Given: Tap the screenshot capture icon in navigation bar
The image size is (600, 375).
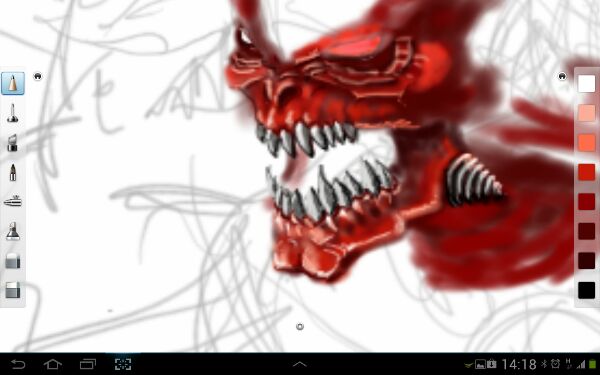Looking at the screenshot, I should pyautogui.click(x=123, y=364).
